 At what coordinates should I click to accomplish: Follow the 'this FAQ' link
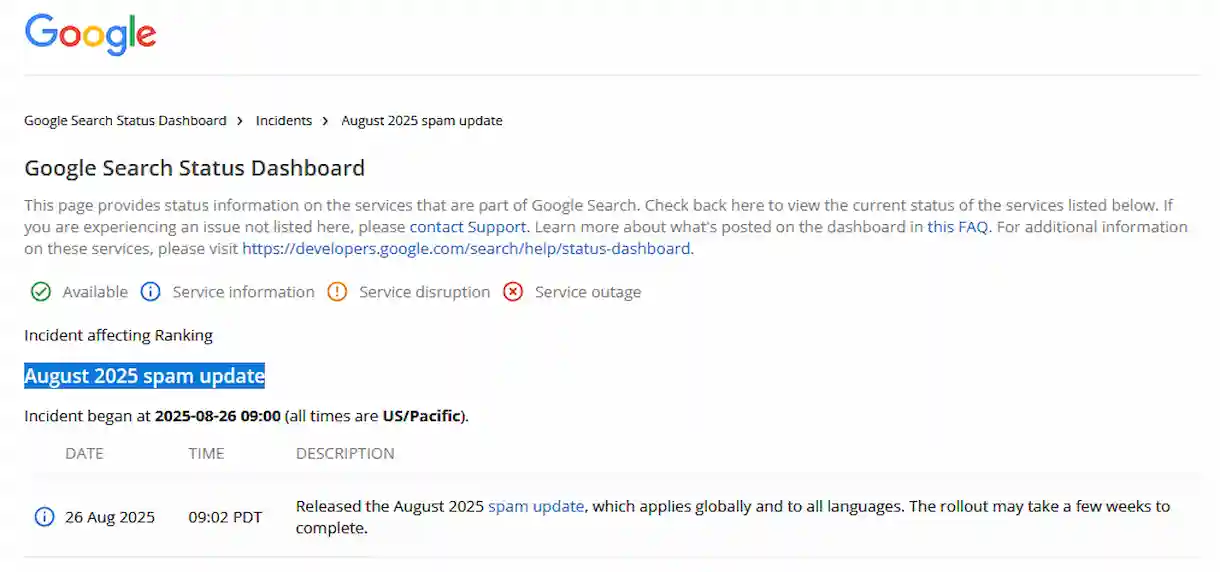[x=957, y=227]
